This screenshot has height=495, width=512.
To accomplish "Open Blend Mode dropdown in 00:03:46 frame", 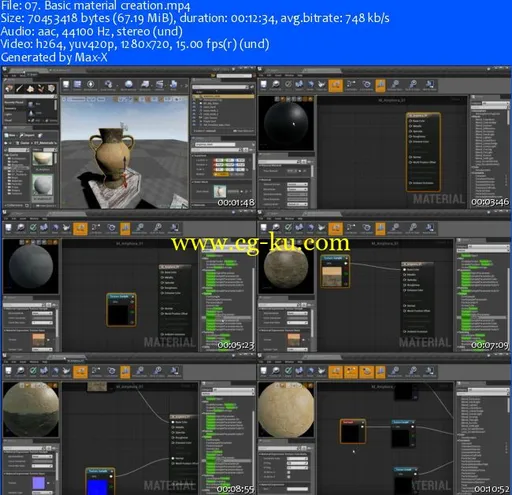I will click(x=297, y=189).
